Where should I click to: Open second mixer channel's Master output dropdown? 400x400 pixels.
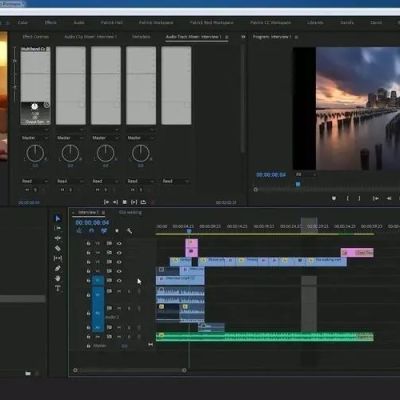70,138
